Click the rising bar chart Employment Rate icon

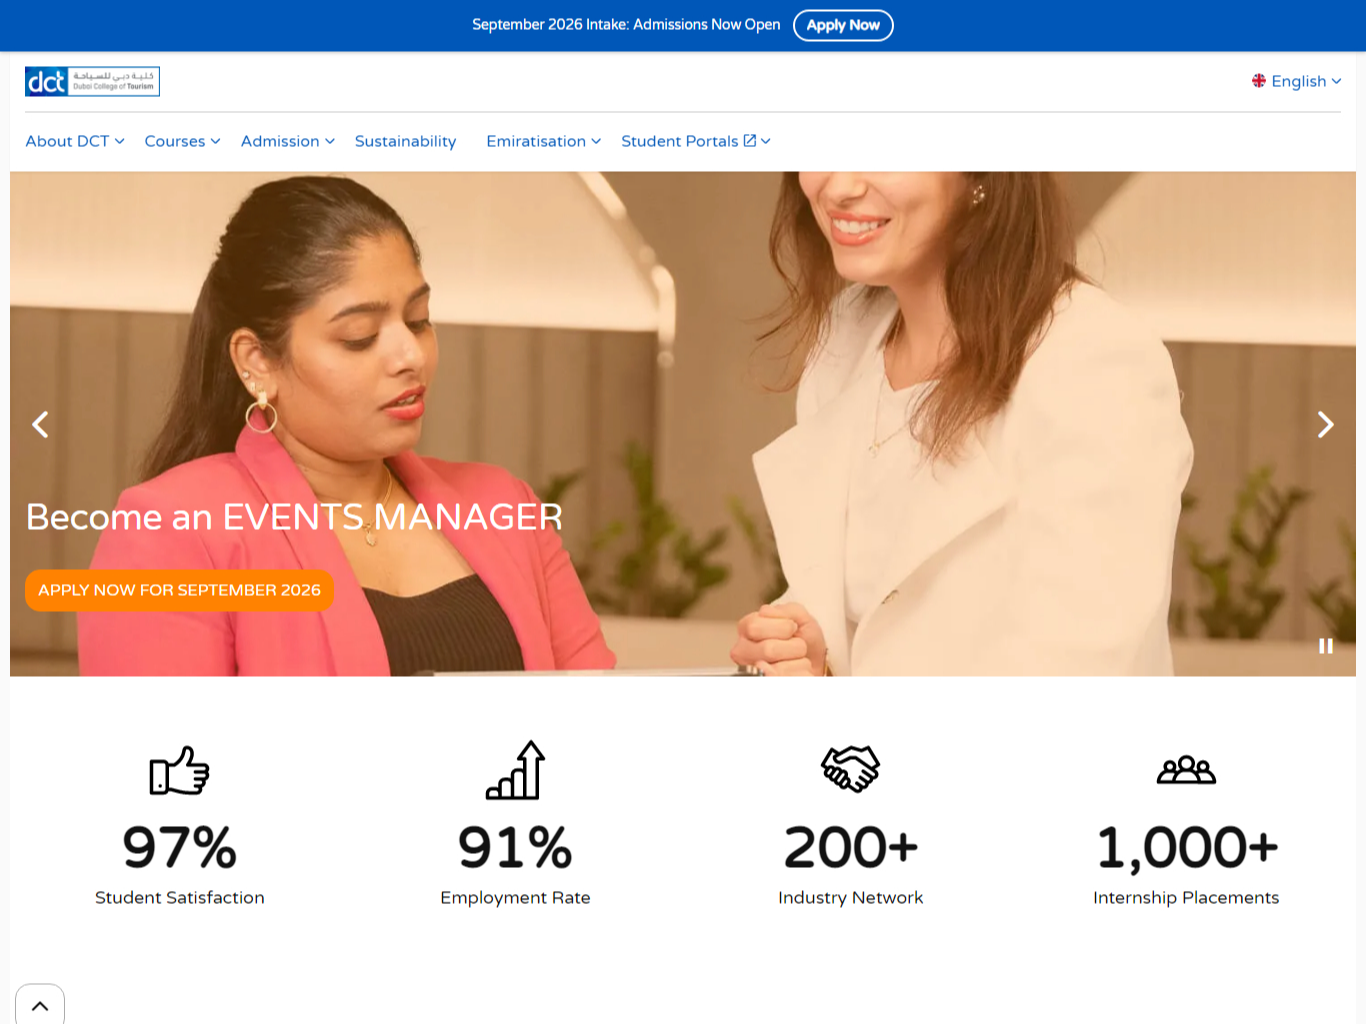(515, 771)
